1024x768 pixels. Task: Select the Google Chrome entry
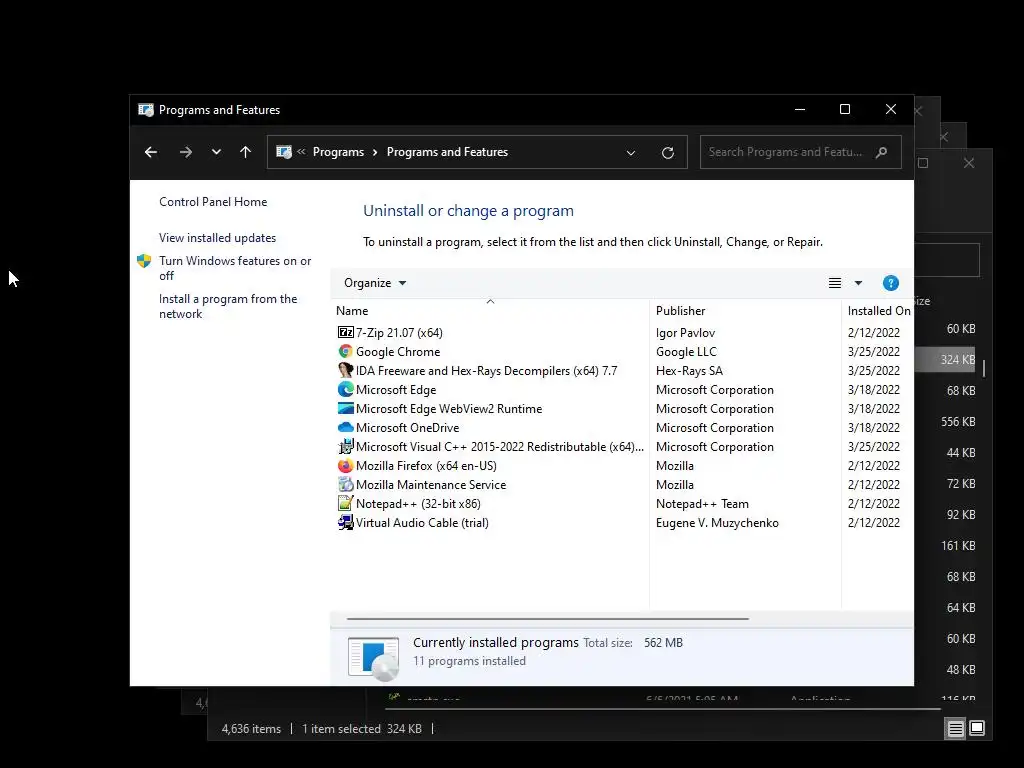tap(398, 351)
